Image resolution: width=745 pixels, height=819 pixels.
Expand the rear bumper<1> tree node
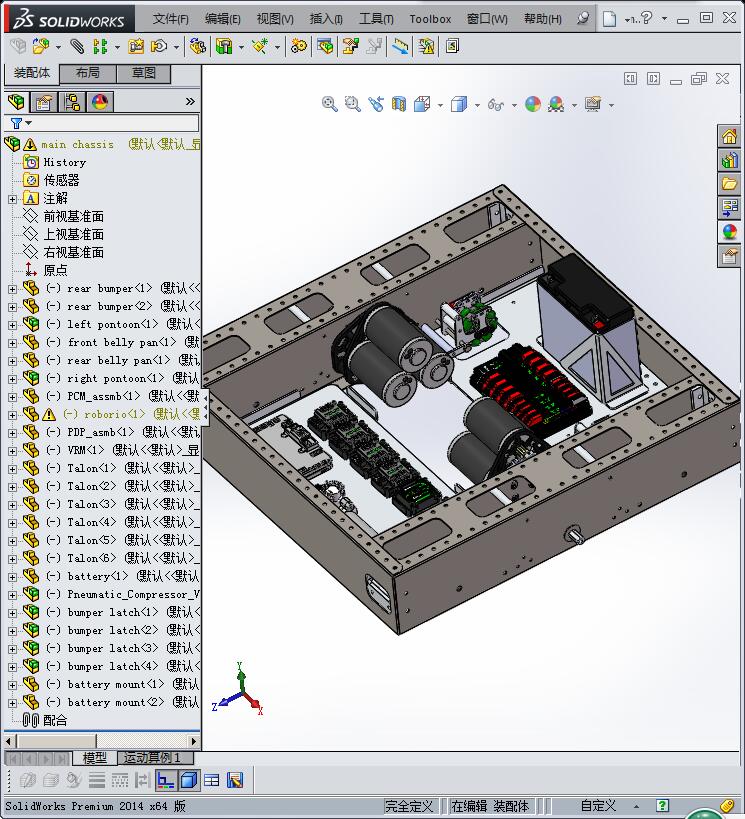click(12, 289)
